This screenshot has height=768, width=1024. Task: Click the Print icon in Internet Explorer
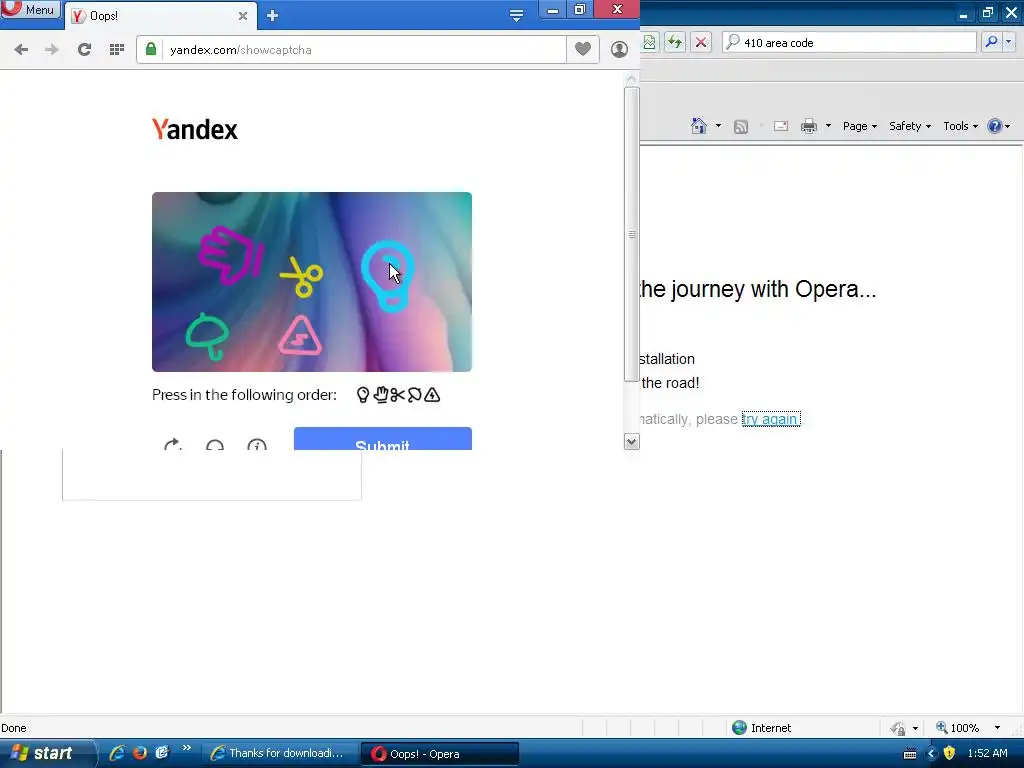[x=808, y=126]
